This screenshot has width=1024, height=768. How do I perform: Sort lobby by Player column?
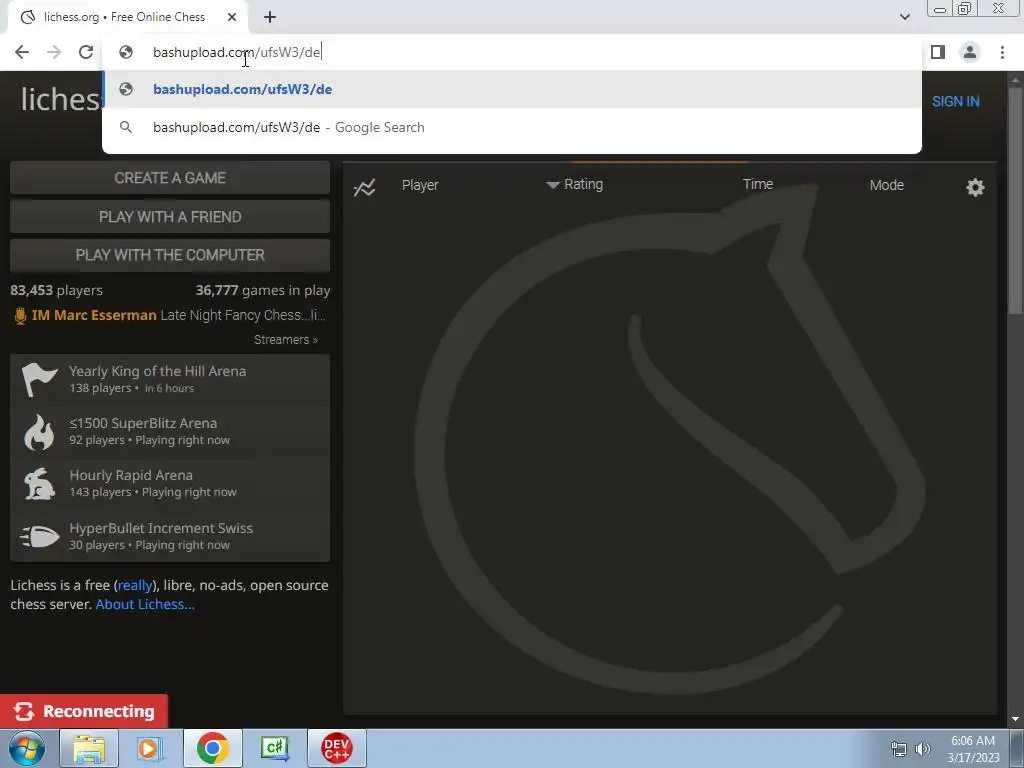[x=420, y=185]
